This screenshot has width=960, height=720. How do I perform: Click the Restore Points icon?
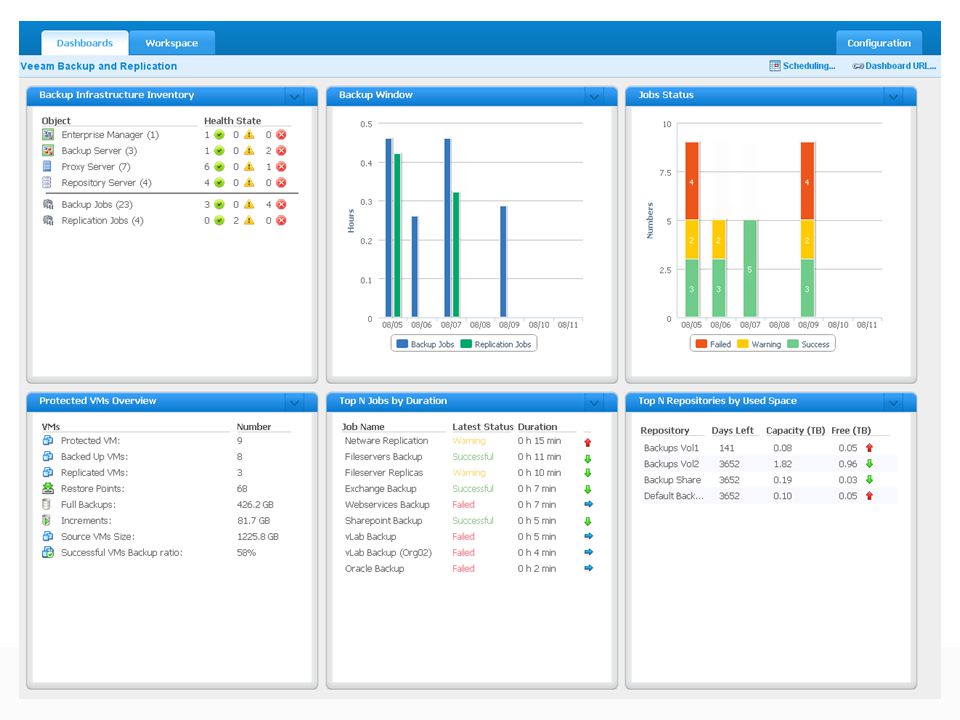click(x=48, y=489)
